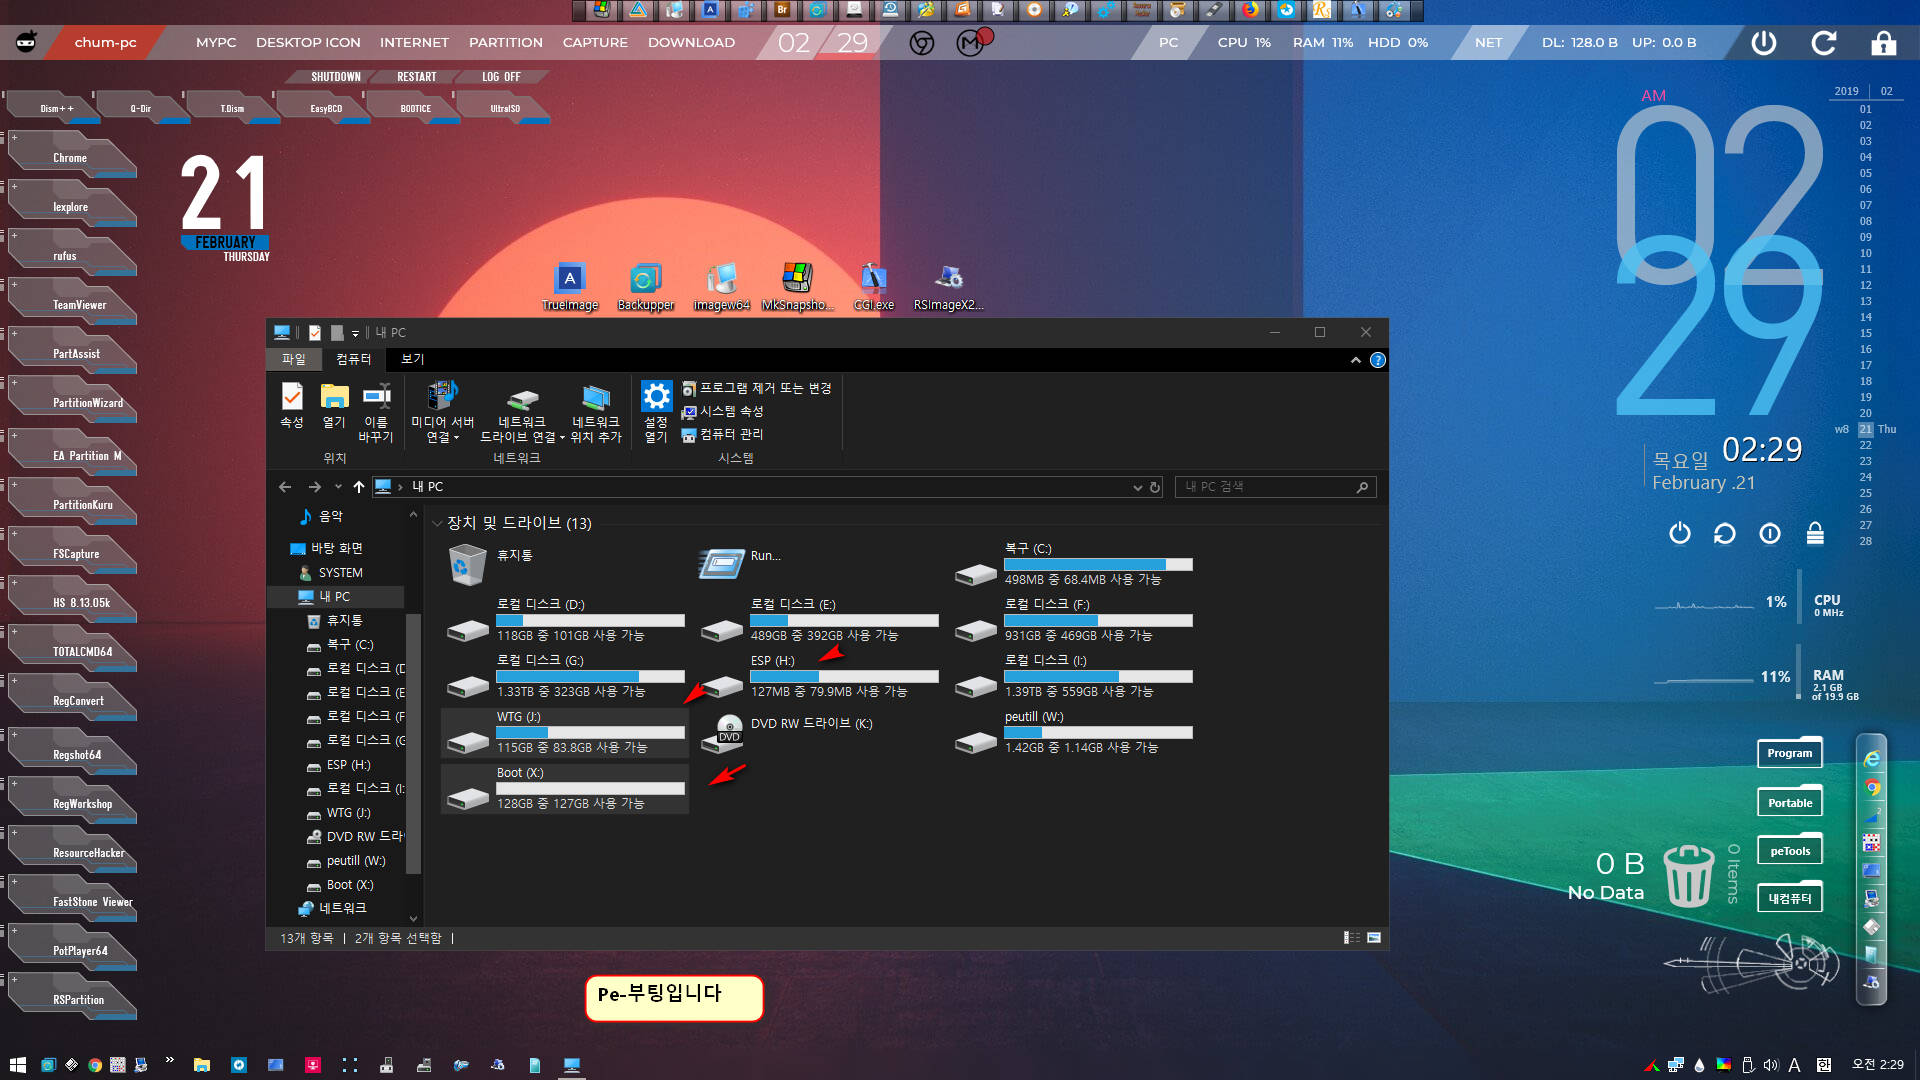Click the RESTART button
1920x1080 pixels.
click(x=416, y=77)
